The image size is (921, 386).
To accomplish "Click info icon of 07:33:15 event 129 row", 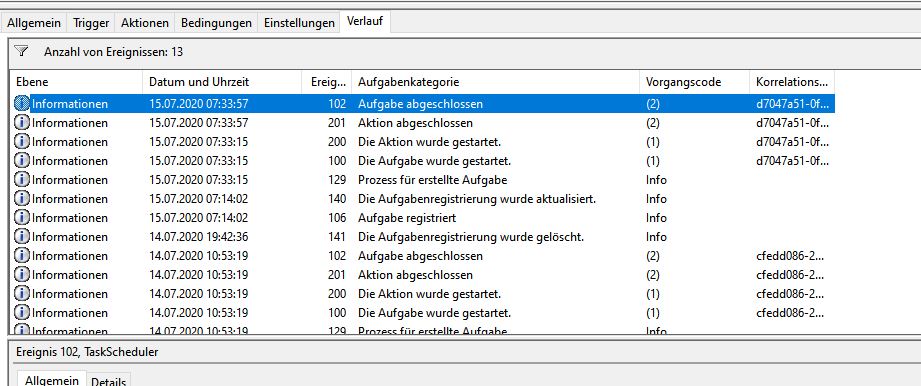I will tap(22, 179).
